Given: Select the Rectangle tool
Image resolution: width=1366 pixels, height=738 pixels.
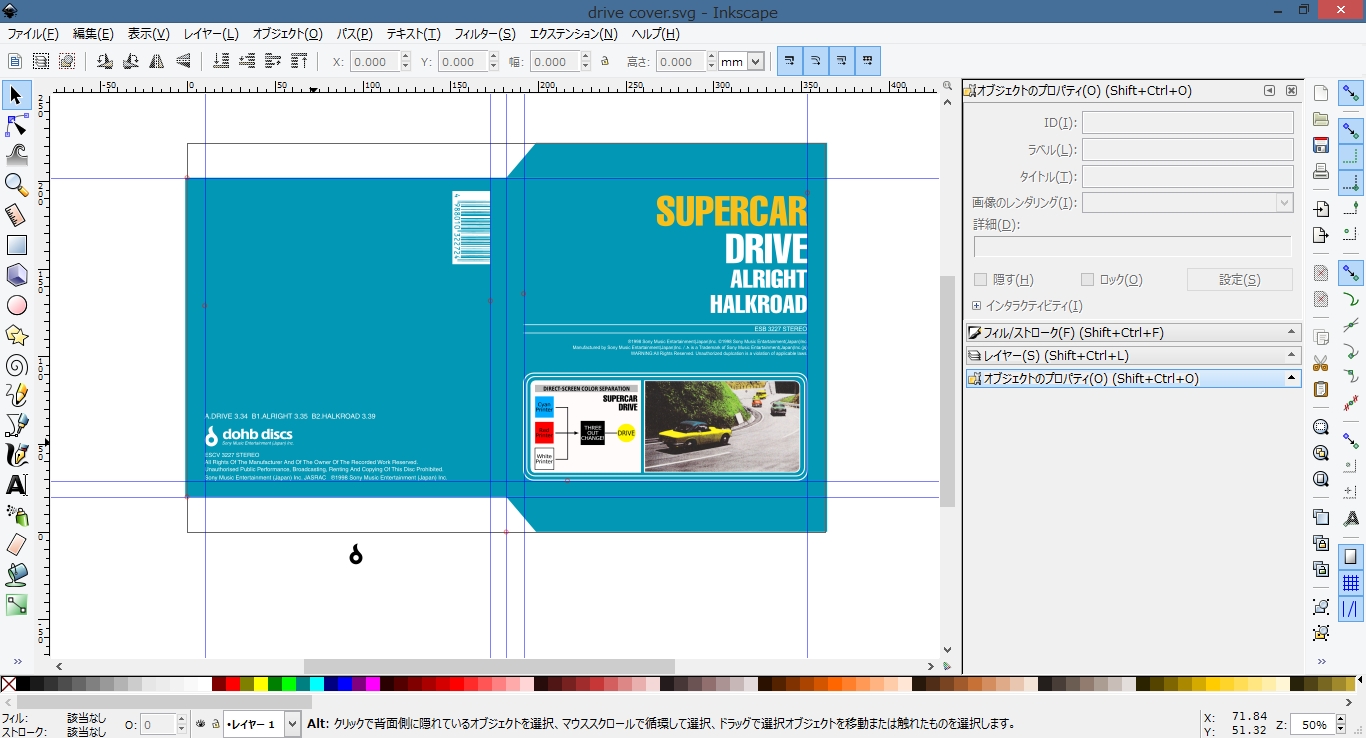Looking at the screenshot, I should click(x=16, y=245).
